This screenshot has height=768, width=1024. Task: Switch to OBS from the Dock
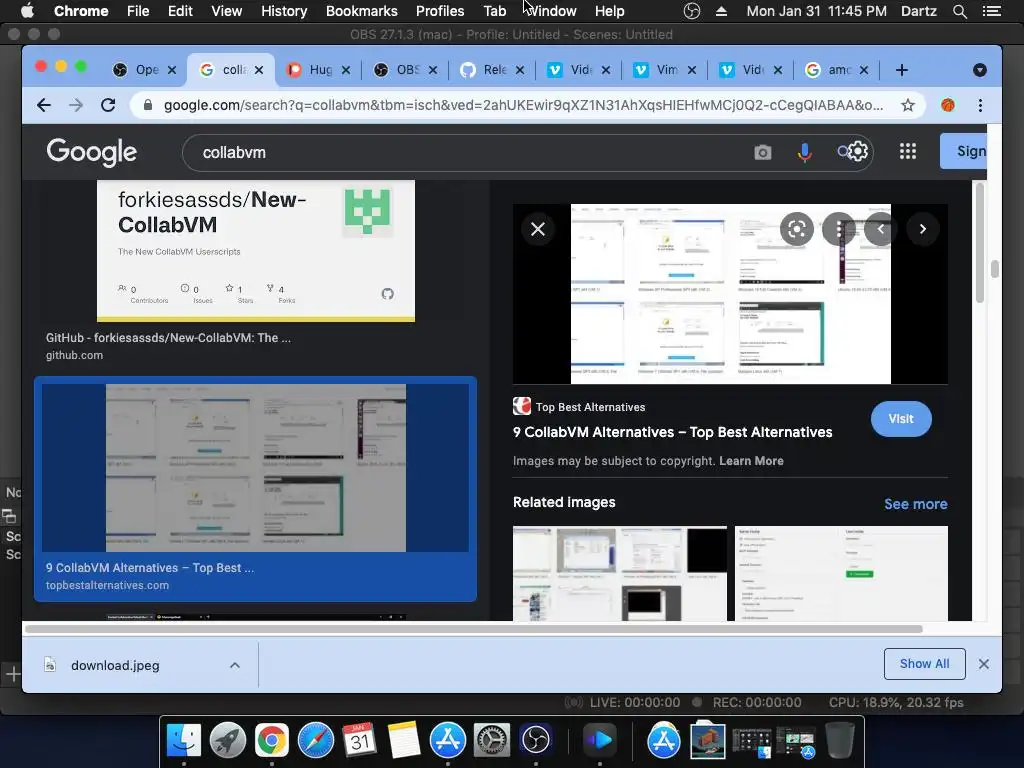click(536, 740)
